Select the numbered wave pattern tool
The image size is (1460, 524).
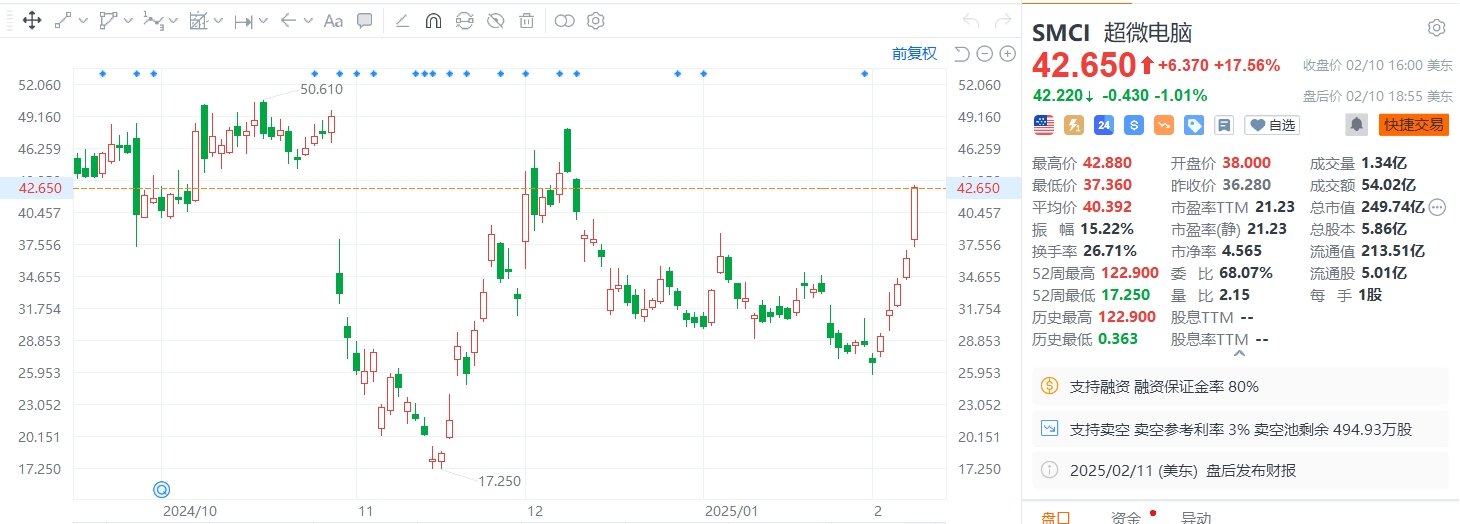click(153, 20)
